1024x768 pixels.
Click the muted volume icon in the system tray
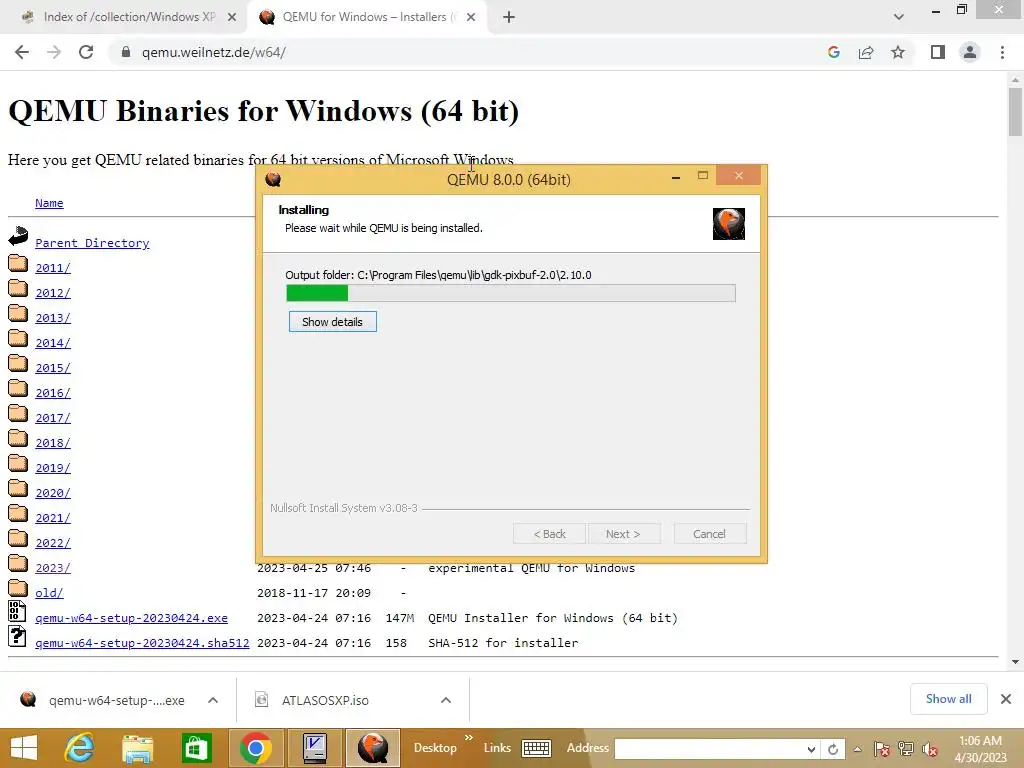tap(929, 749)
